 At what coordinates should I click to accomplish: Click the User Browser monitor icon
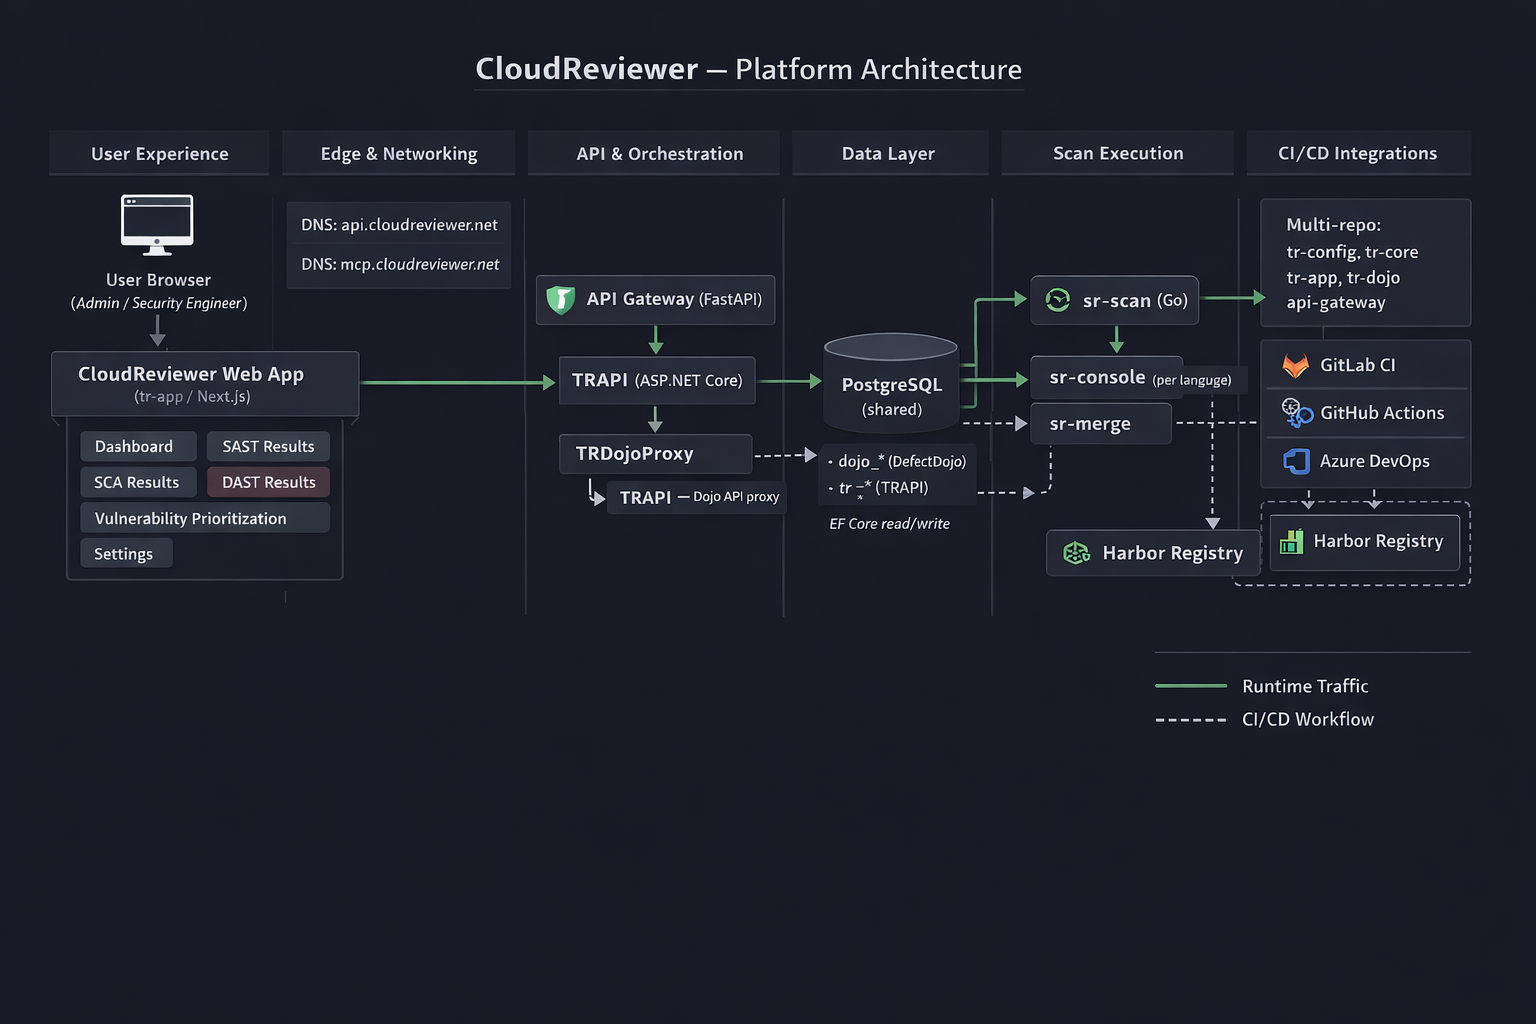157,225
